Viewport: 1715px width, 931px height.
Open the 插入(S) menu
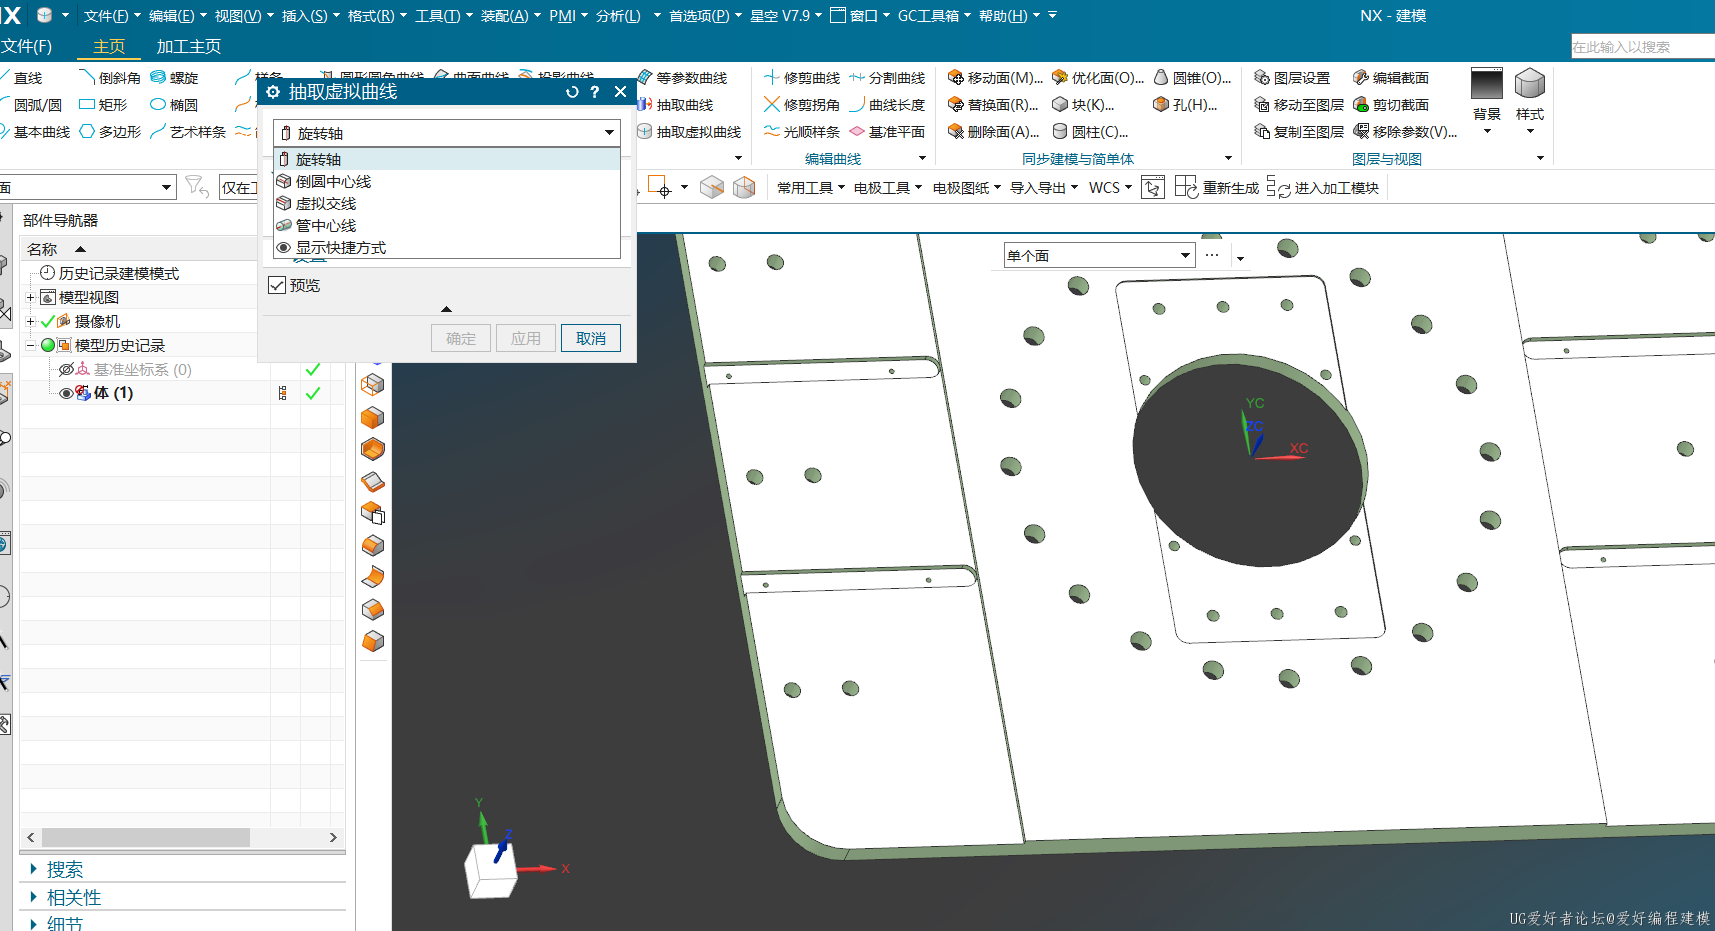(x=310, y=16)
